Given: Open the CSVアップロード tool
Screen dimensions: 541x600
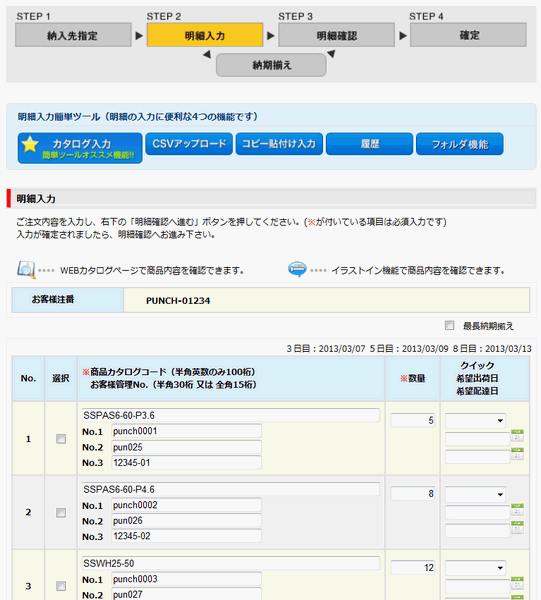Looking at the screenshot, I should [x=189, y=144].
